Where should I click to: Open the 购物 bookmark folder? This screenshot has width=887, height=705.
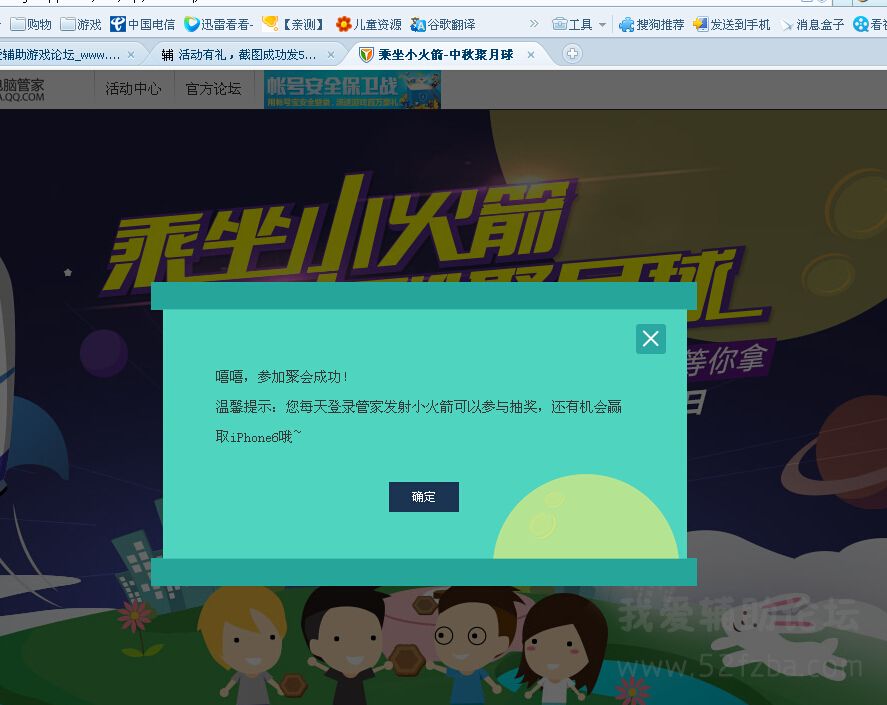31,24
